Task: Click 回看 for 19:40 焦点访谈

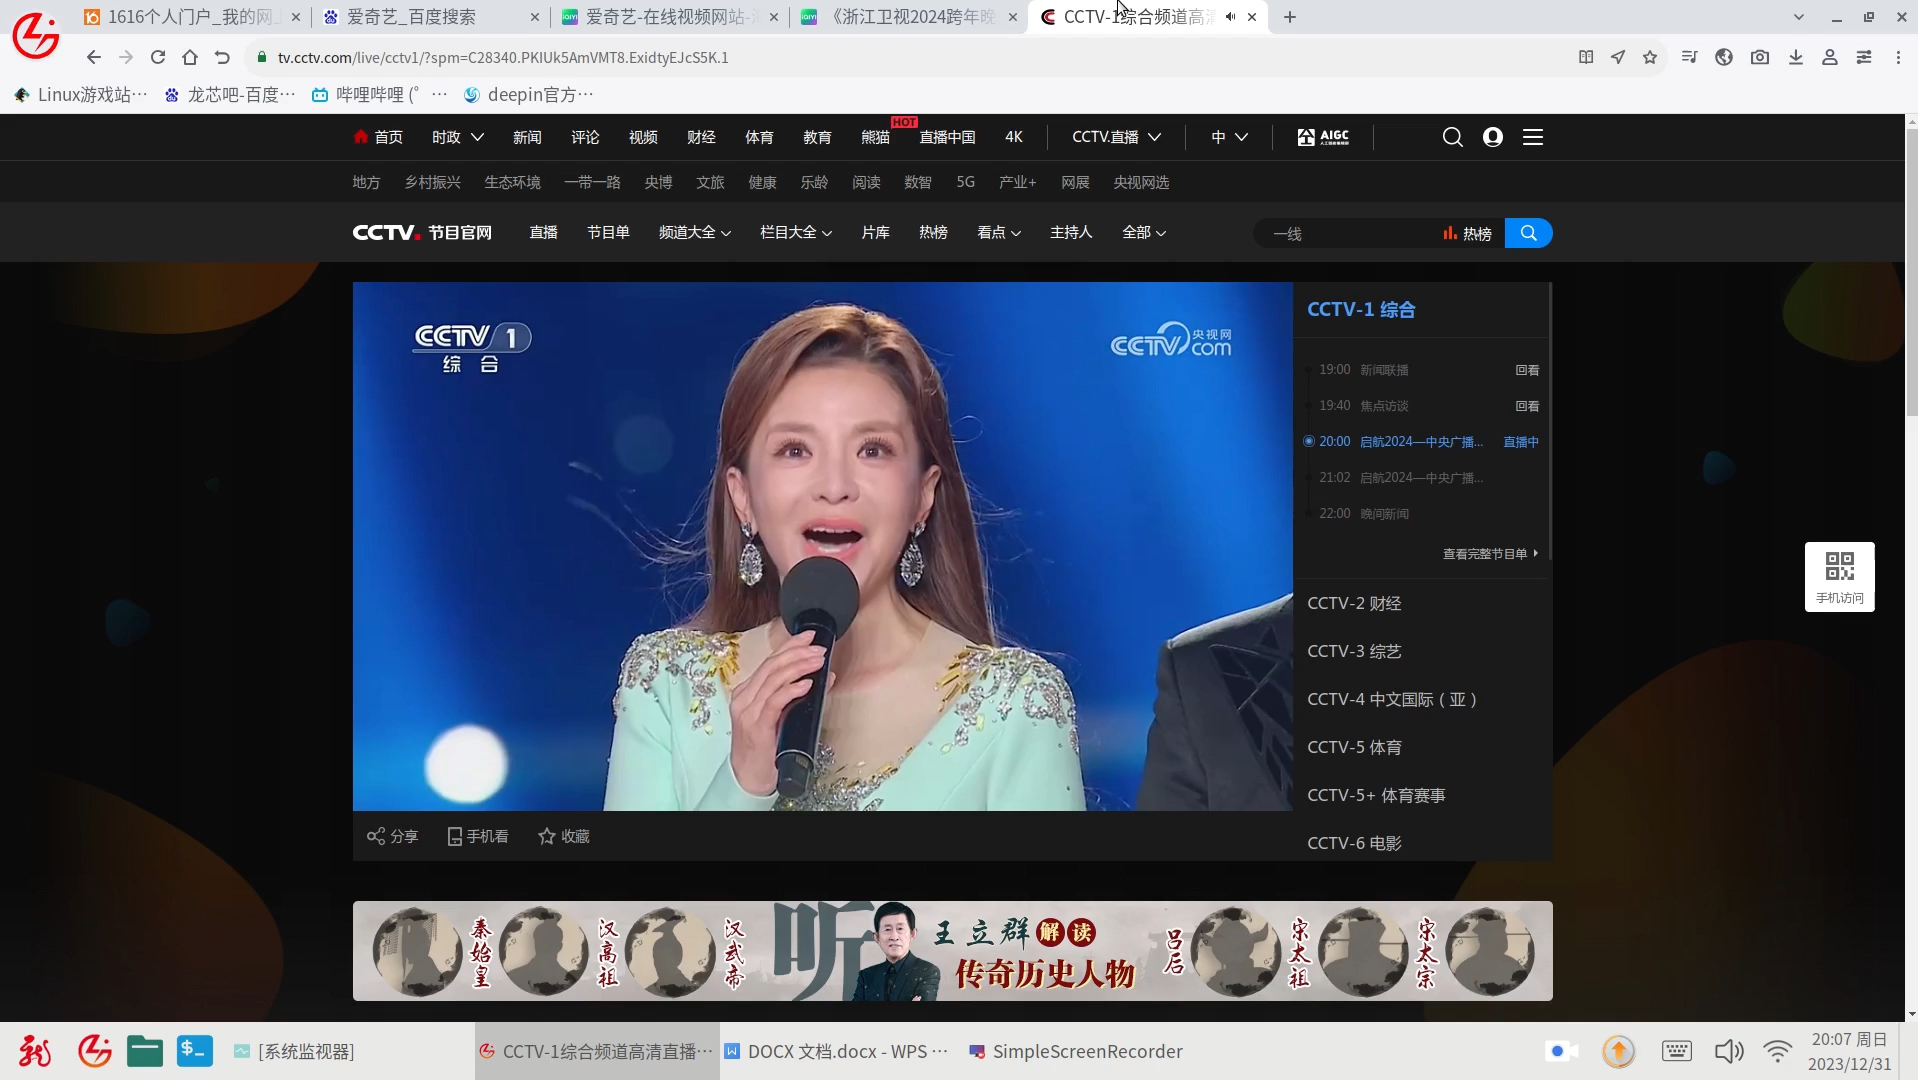Action: coord(1527,406)
